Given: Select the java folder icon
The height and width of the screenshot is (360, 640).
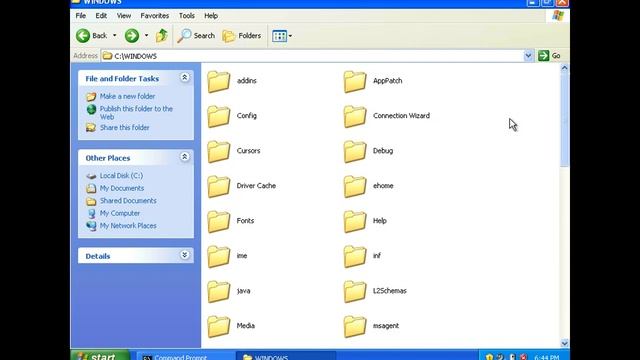Looking at the screenshot, I should pos(219,291).
